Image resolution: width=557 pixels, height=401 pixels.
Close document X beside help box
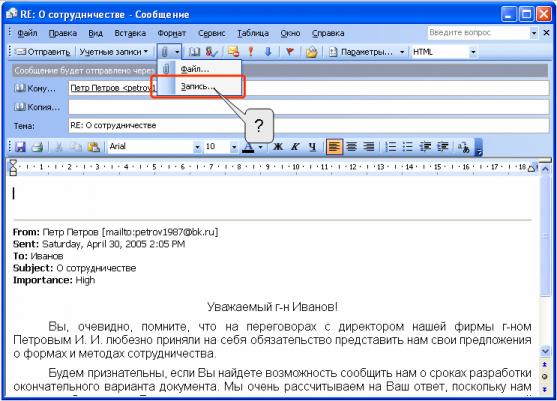pos(546,33)
